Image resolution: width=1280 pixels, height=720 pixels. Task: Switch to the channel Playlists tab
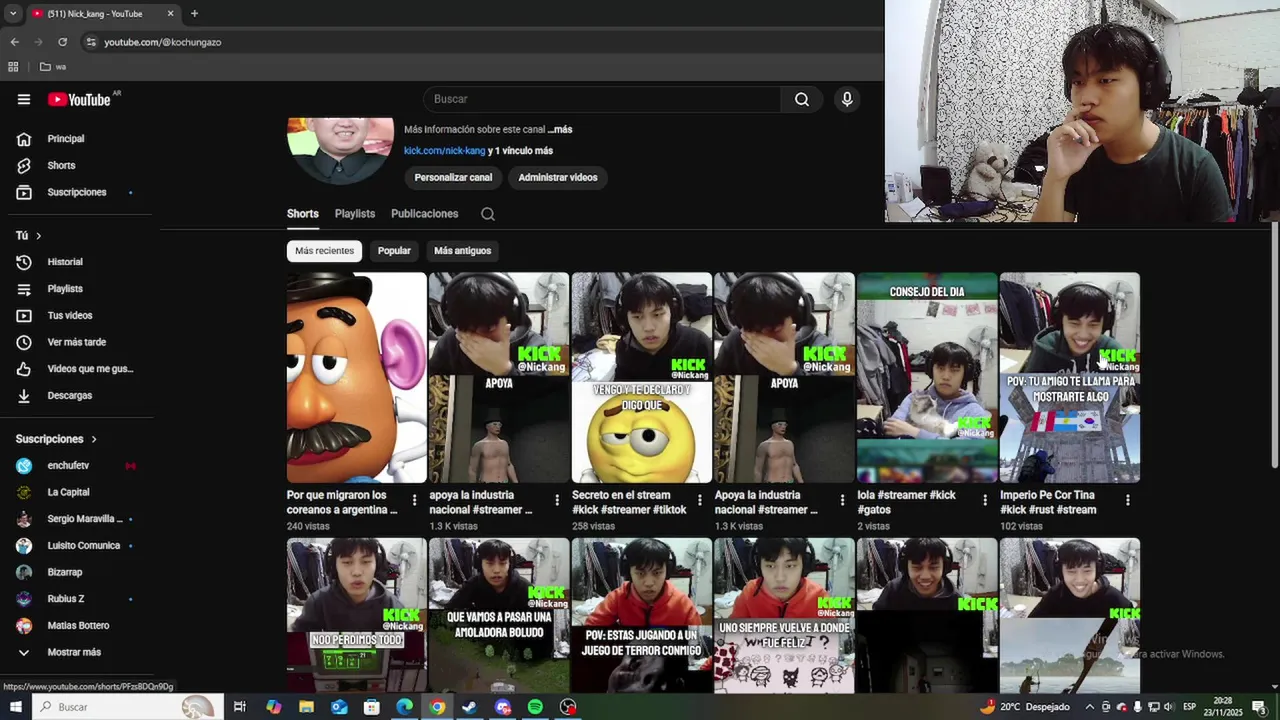coord(355,214)
